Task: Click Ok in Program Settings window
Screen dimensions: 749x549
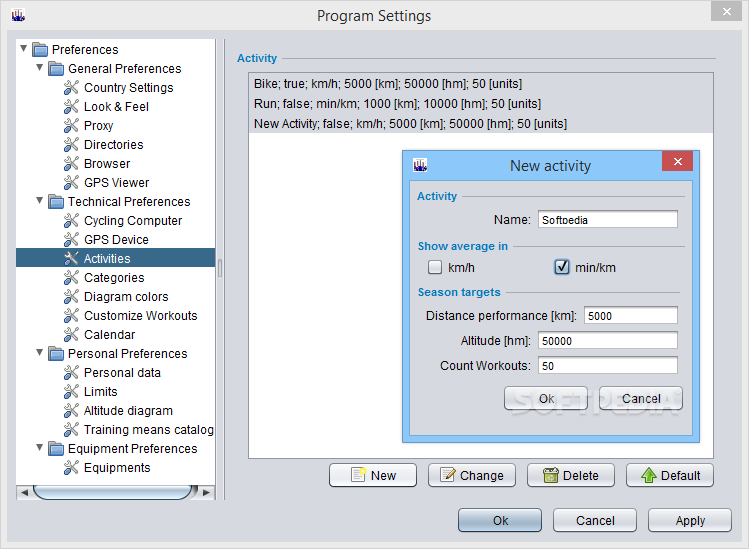Action: coord(500,520)
